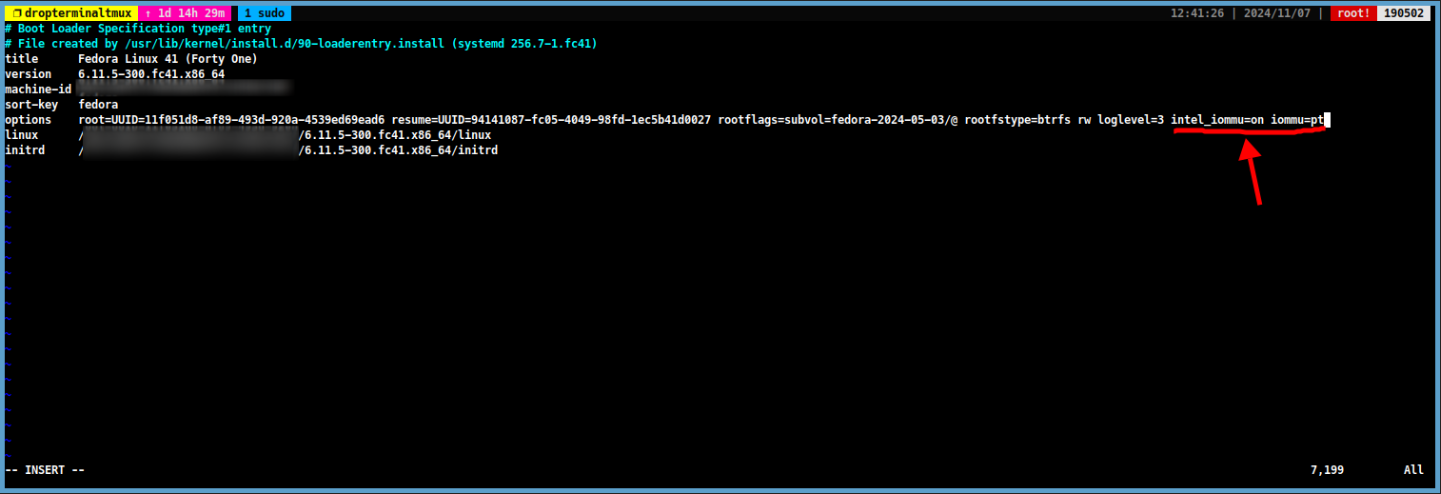This screenshot has height=494, width=1441.
Task: Place cursor on intel_iommu=on option
Action: 1217,120
